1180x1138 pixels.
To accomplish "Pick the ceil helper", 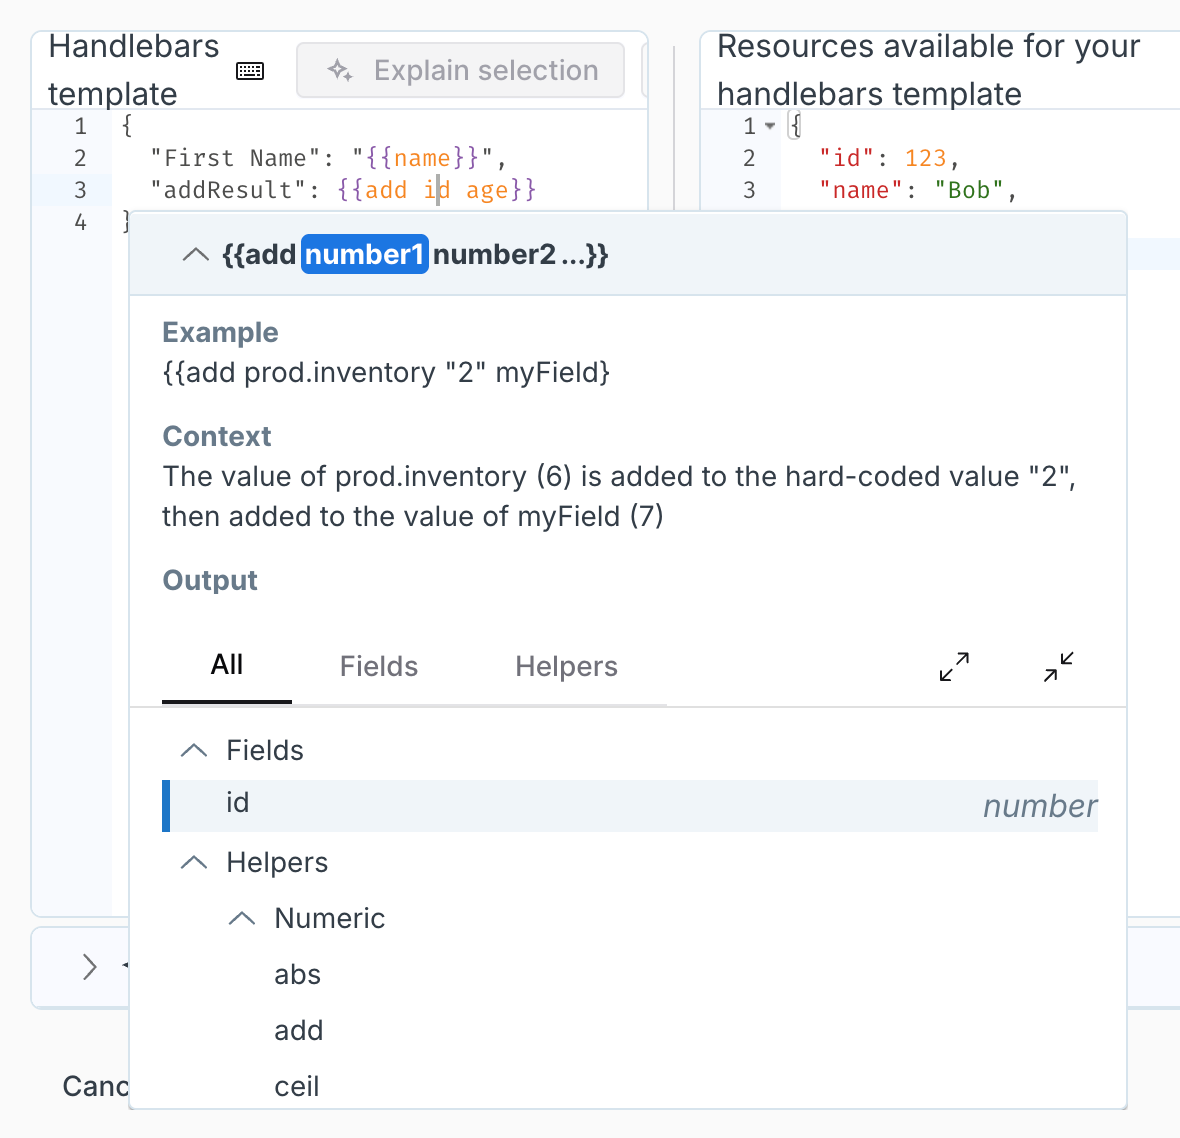I will (297, 1087).
